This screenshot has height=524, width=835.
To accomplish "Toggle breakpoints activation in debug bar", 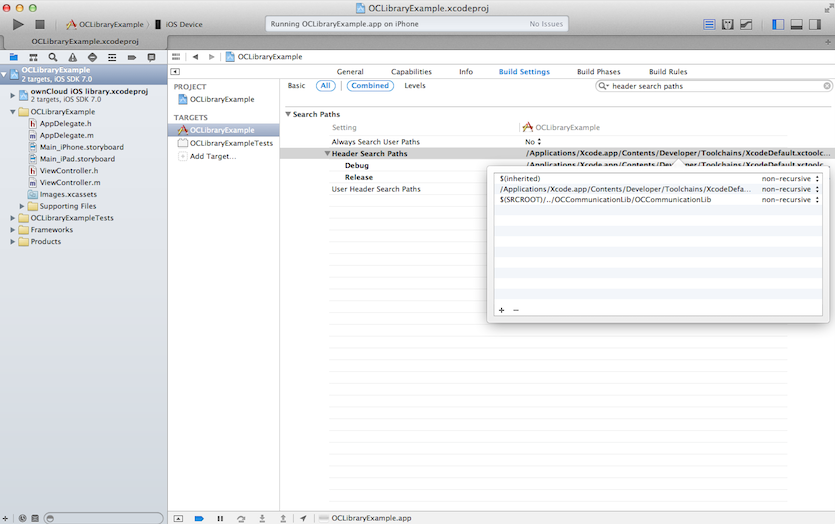I will tap(199, 518).
